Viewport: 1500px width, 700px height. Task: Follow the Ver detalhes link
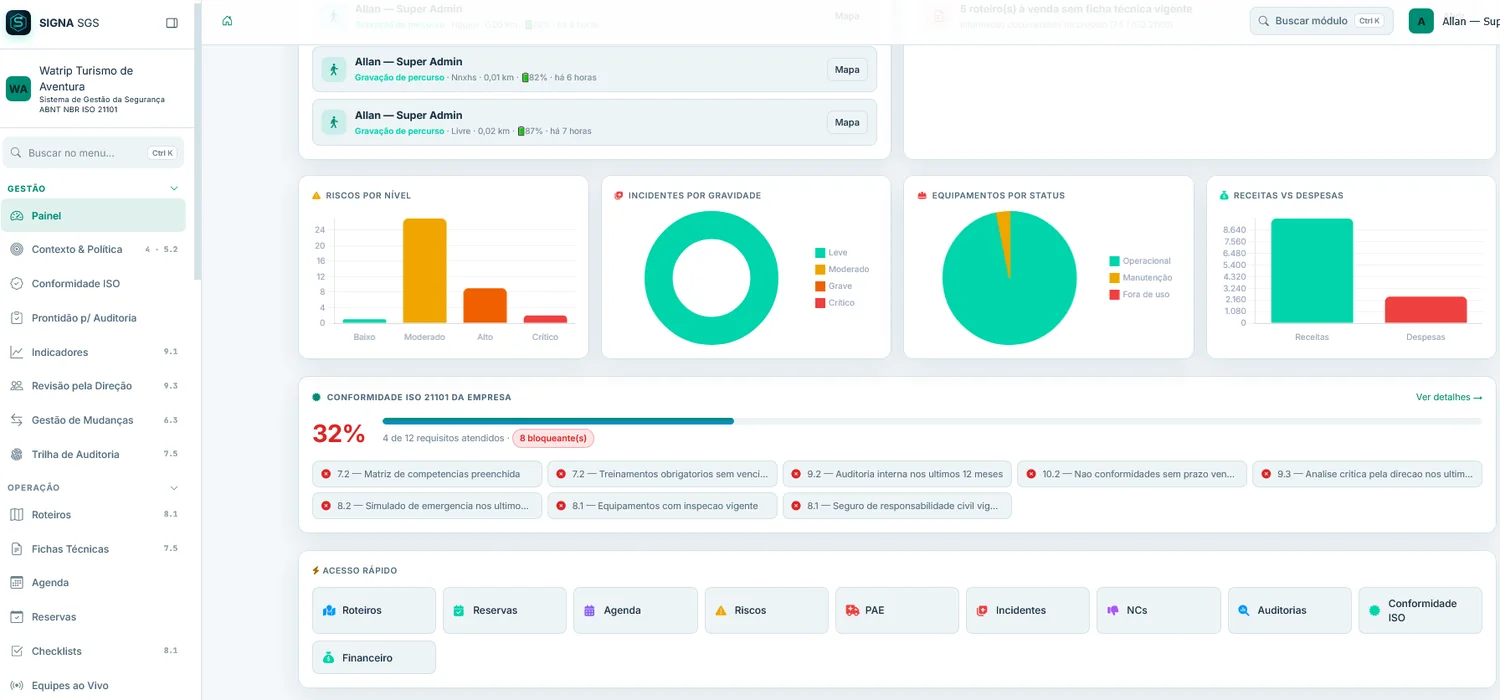(1449, 397)
